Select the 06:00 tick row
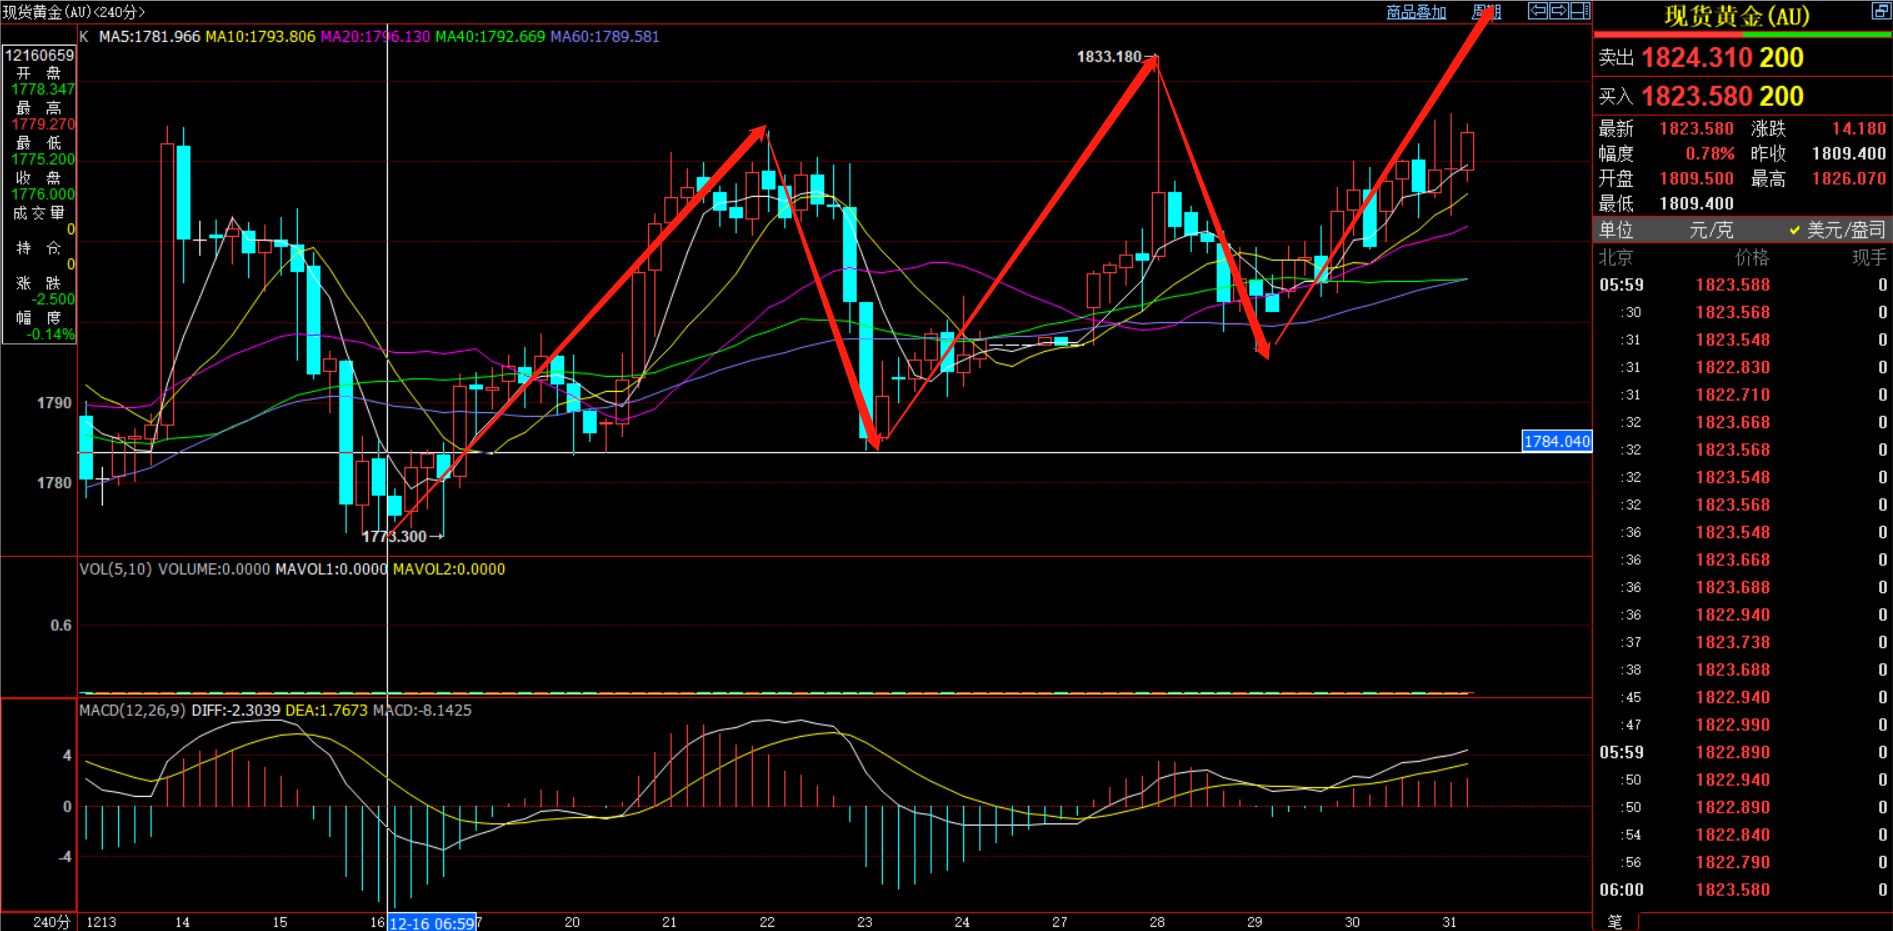The width and height of the screenshot is (1893, 931). 1742,890
